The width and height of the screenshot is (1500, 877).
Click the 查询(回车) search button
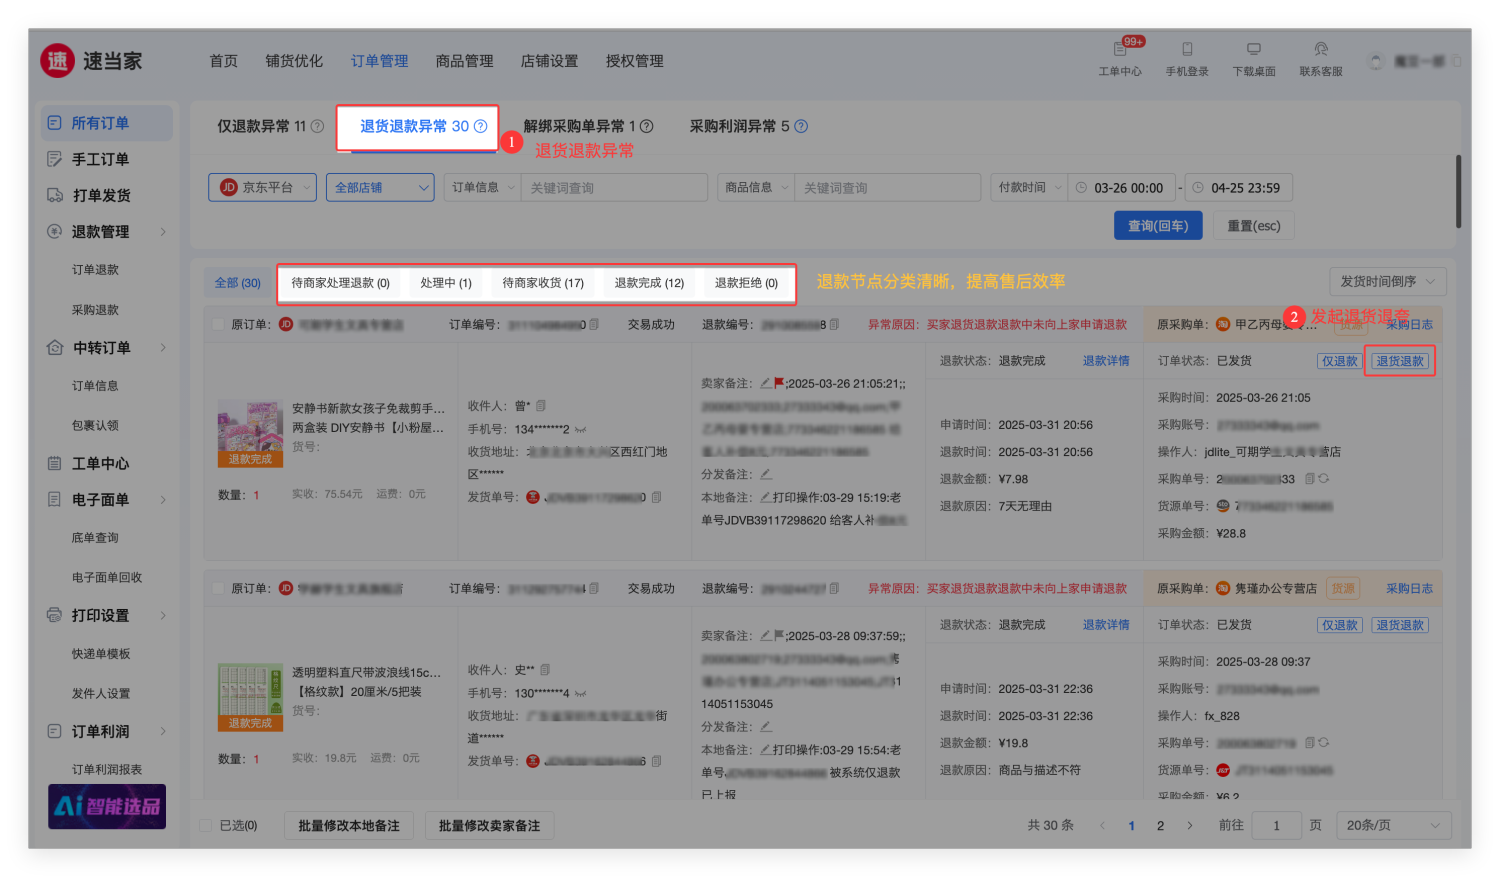click(x=1157, y=226)
